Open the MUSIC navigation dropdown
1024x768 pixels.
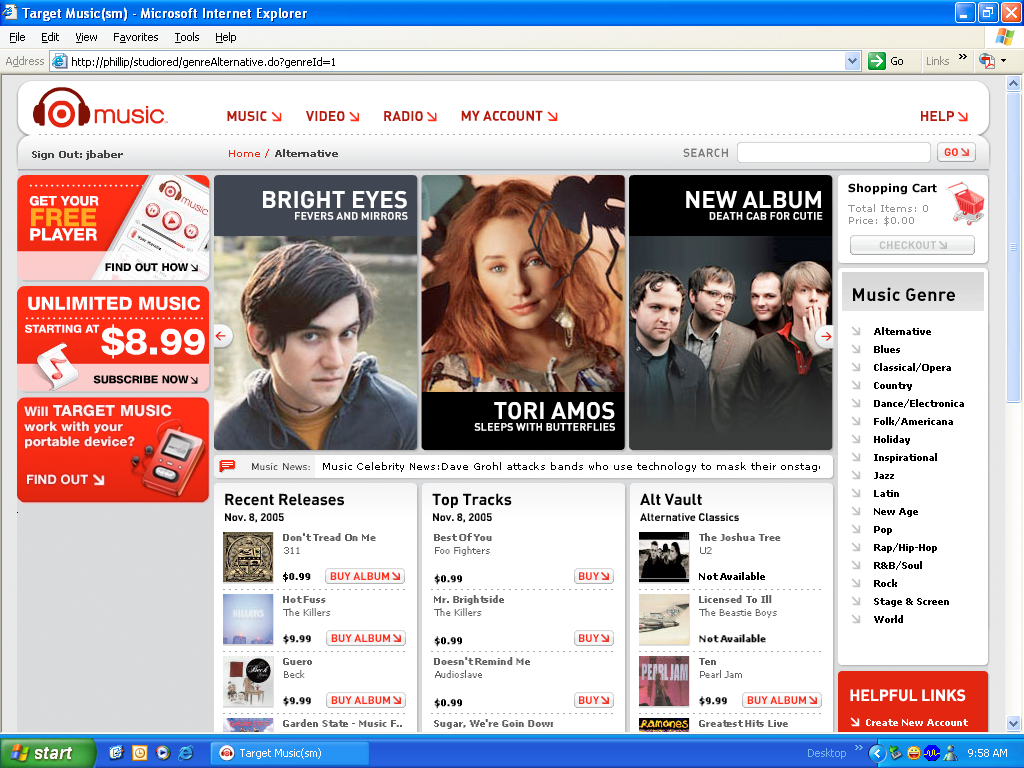(254, 116)
